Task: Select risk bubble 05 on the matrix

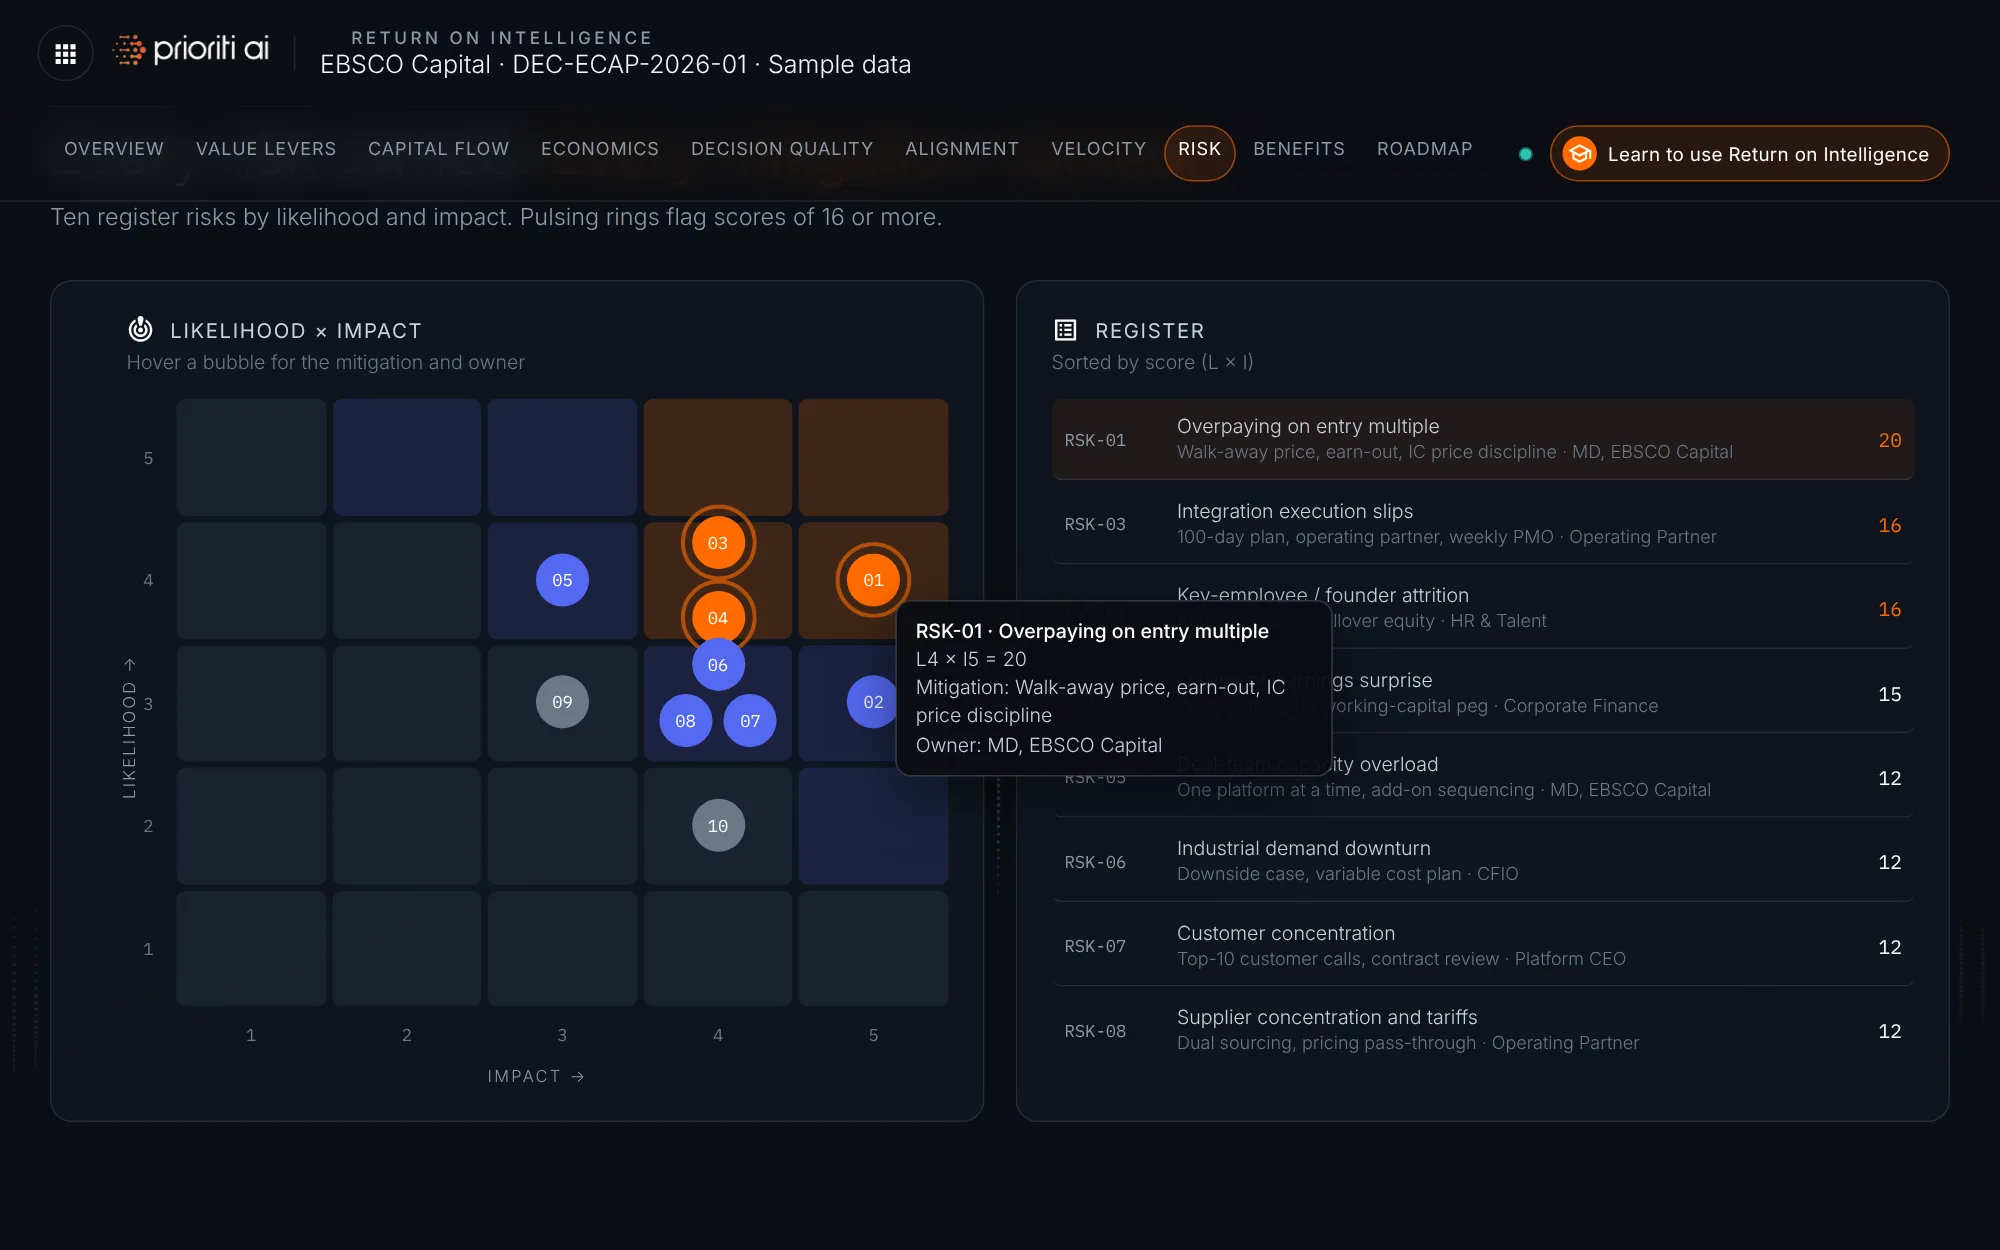Action: coord(562,580)
